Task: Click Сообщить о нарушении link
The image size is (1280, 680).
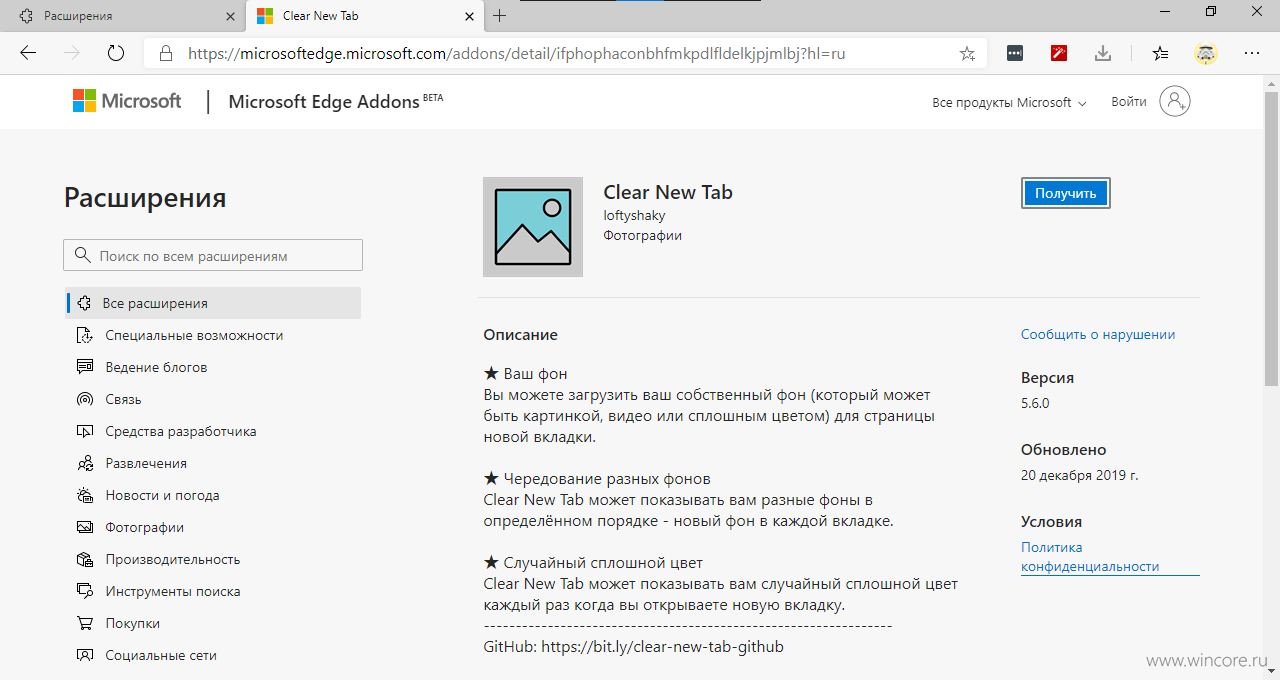Action: tap(1098, 335)
